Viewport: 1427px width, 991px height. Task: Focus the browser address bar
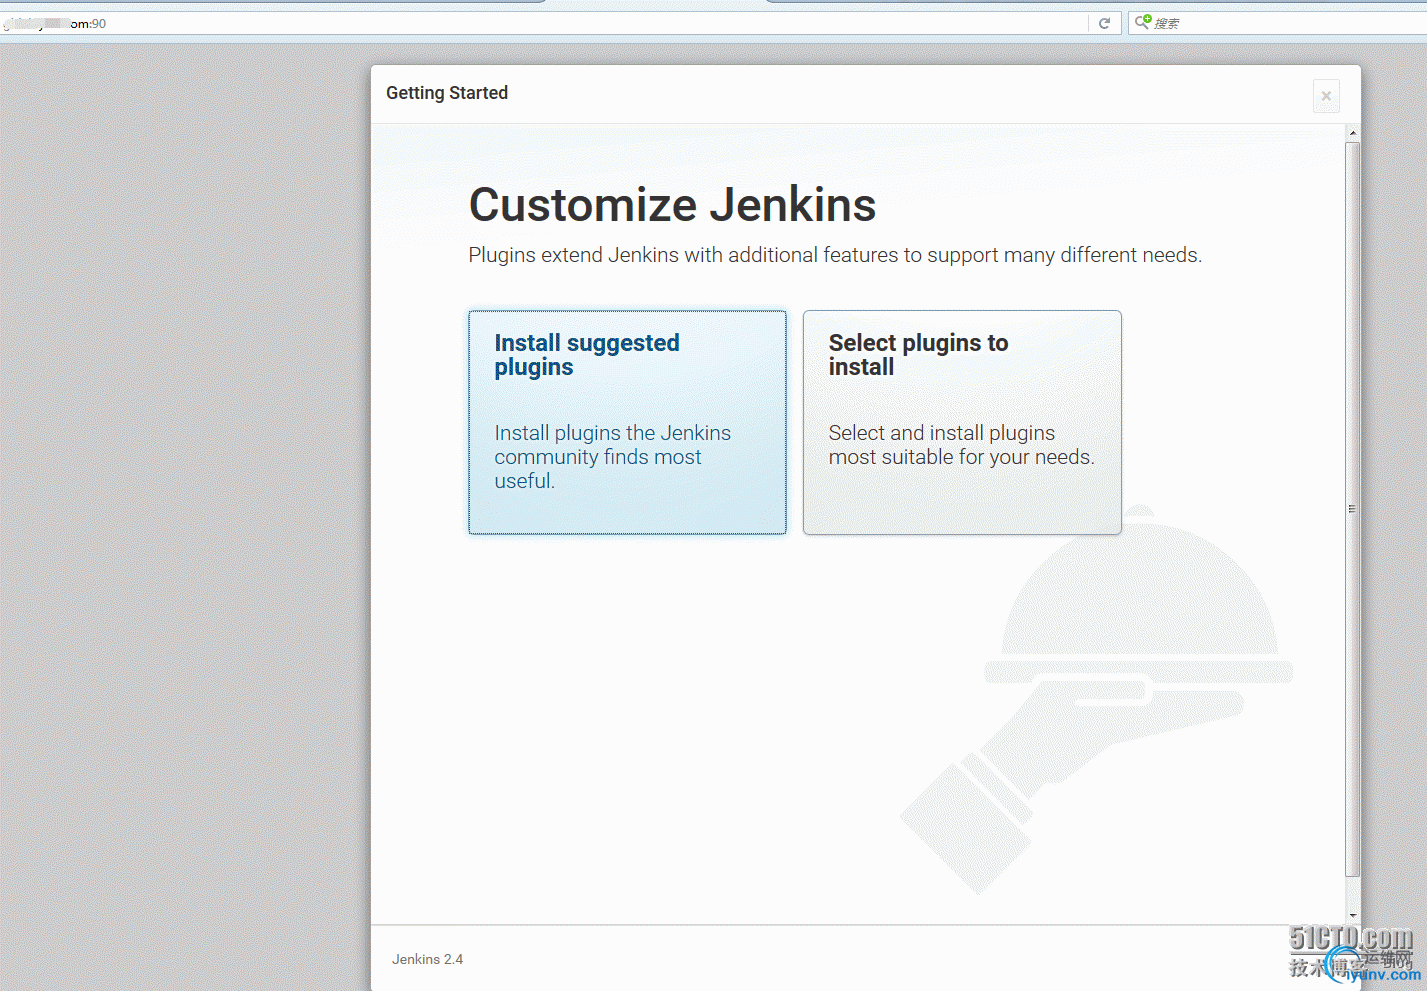coord(545,23)
